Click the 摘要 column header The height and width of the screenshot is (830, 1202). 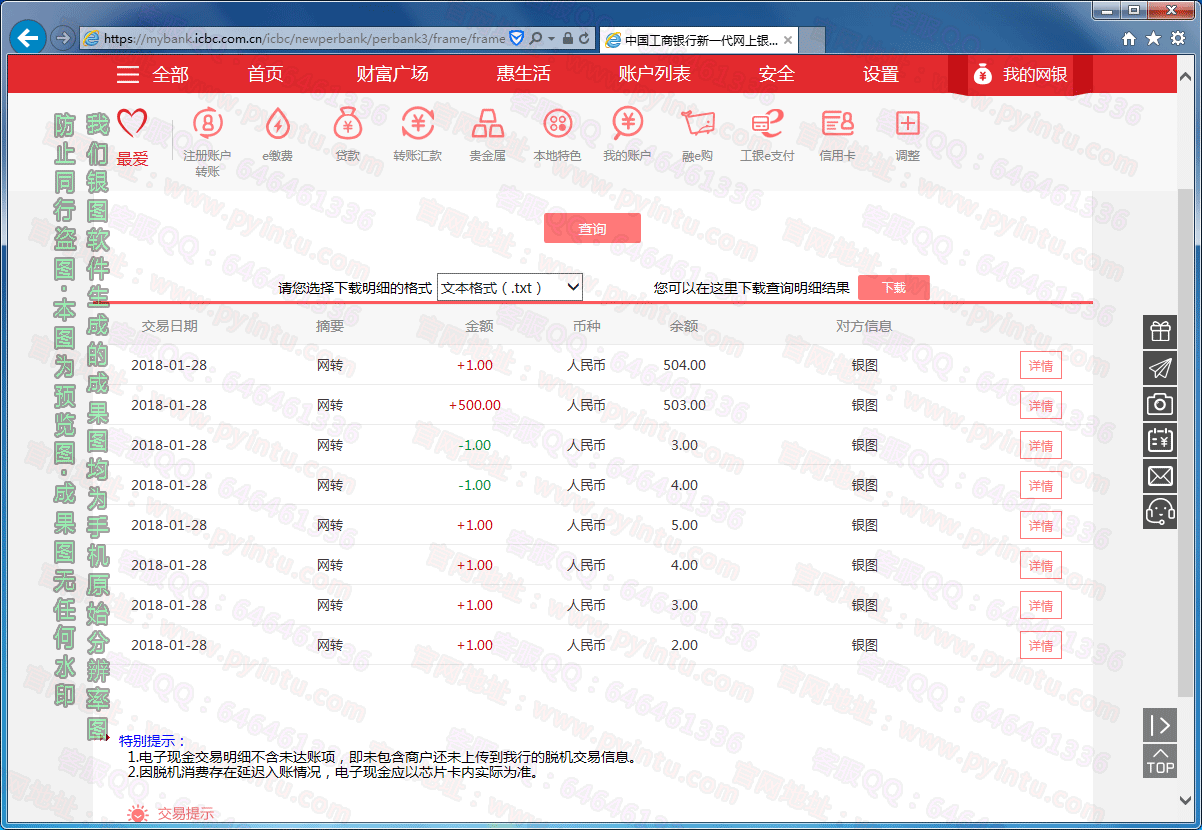[330, 326]
